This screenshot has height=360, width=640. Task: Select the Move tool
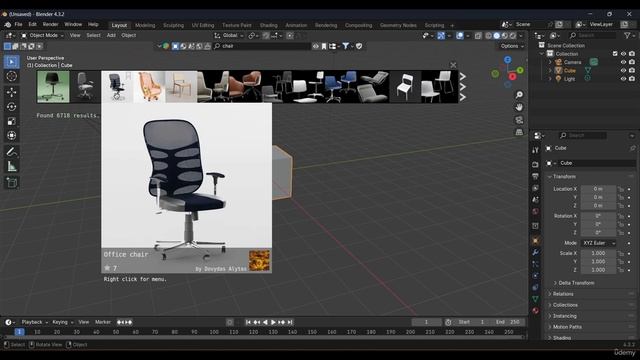(x=11, y=92)
